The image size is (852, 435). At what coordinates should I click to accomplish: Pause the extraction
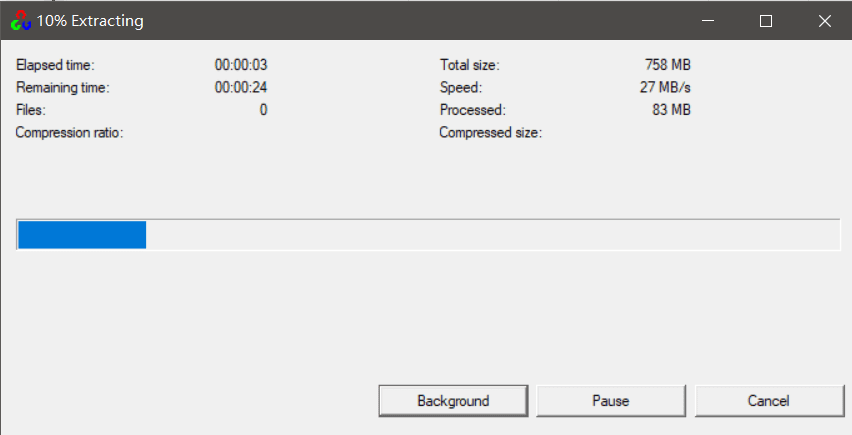click(610, 401)
